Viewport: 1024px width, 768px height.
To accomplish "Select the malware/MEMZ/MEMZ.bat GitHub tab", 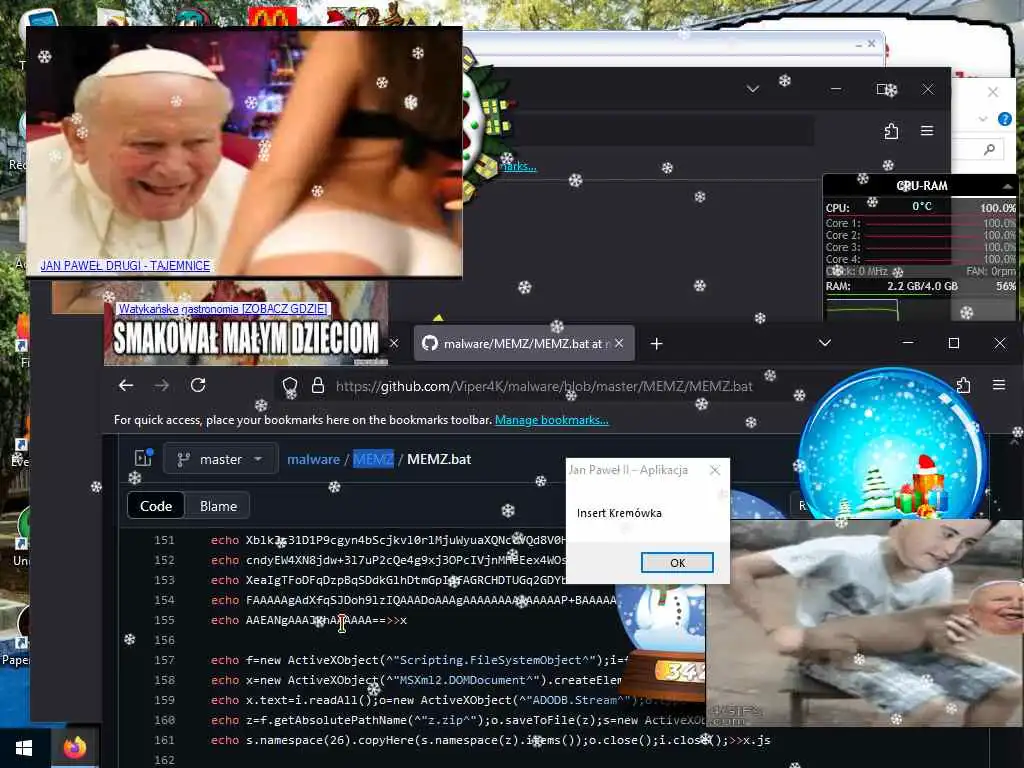I will click(x=524, y=344).
